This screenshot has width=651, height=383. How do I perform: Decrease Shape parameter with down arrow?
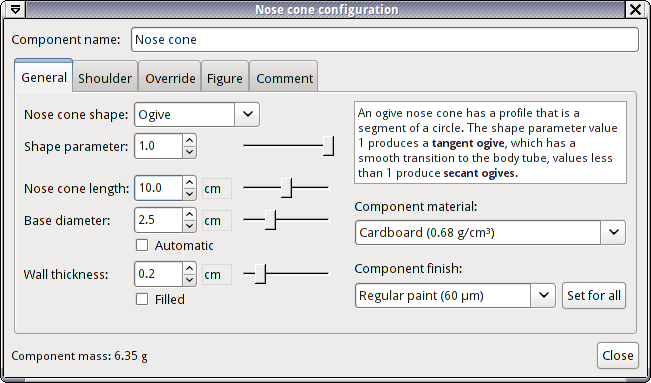pos(189,152)
